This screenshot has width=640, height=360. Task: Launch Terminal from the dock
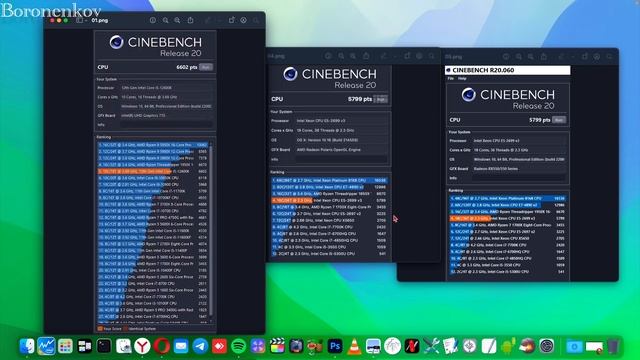point(104,346)
